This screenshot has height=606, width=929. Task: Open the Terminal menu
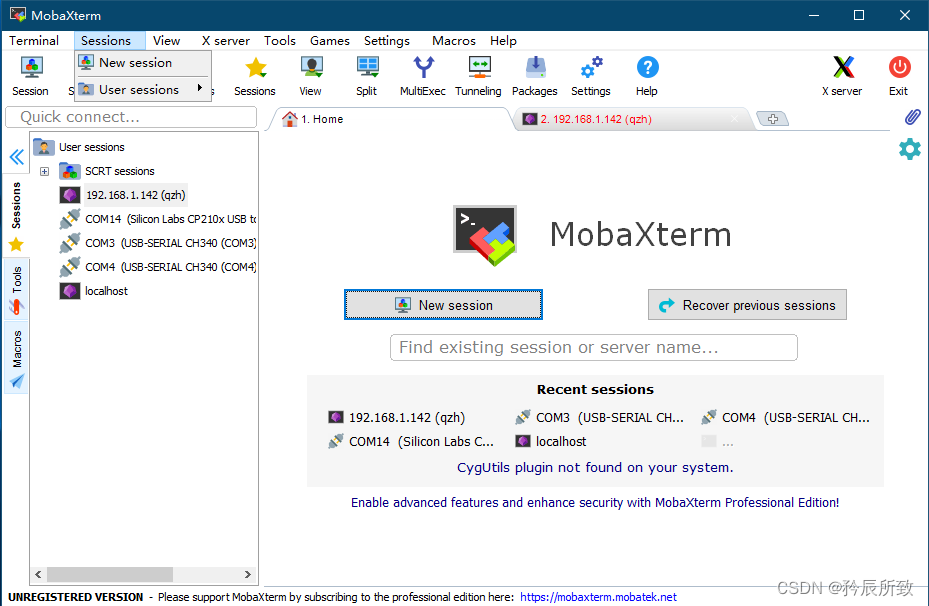click(x=34, y=40)
